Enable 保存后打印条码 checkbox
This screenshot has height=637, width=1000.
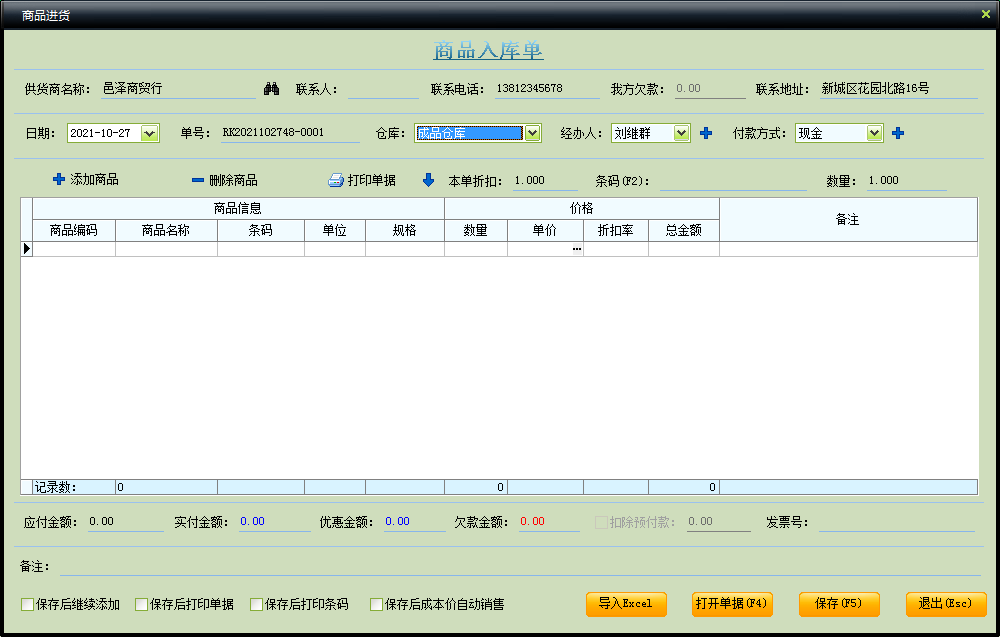(256, 604)
